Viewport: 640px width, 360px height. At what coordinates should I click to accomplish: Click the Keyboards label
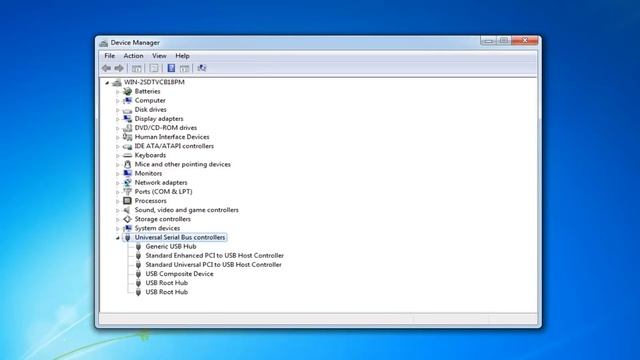point(150,155)
